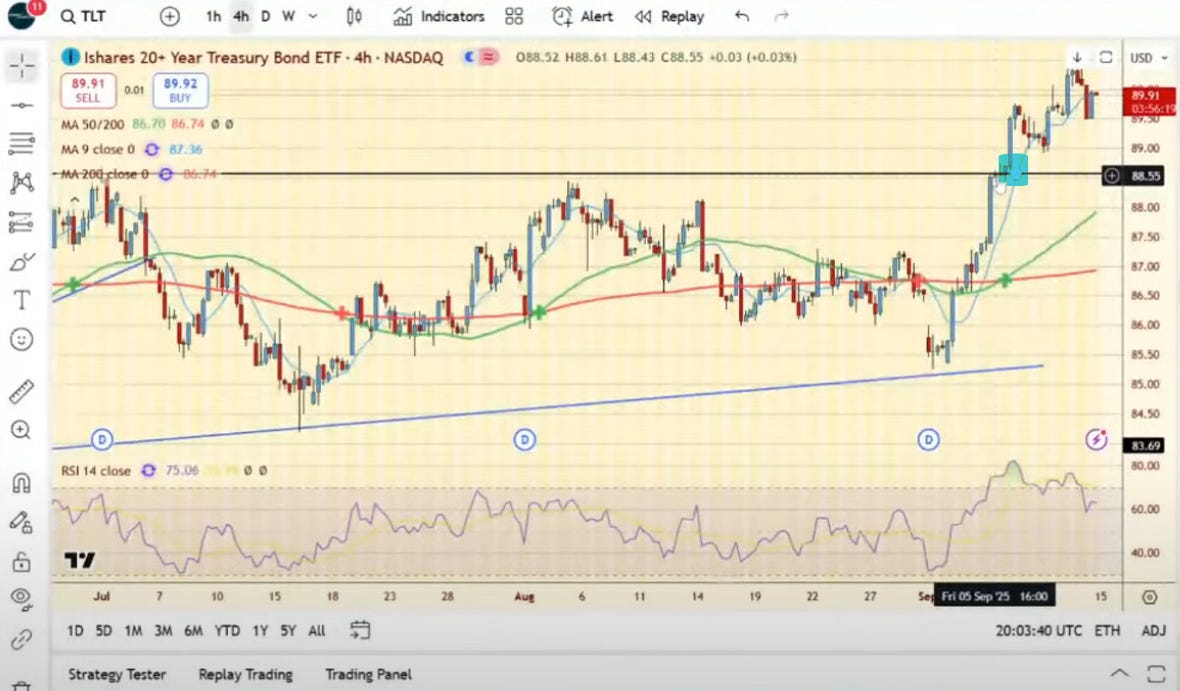
Task: Select the MA 200 close indicator legend
Action: 105,174
